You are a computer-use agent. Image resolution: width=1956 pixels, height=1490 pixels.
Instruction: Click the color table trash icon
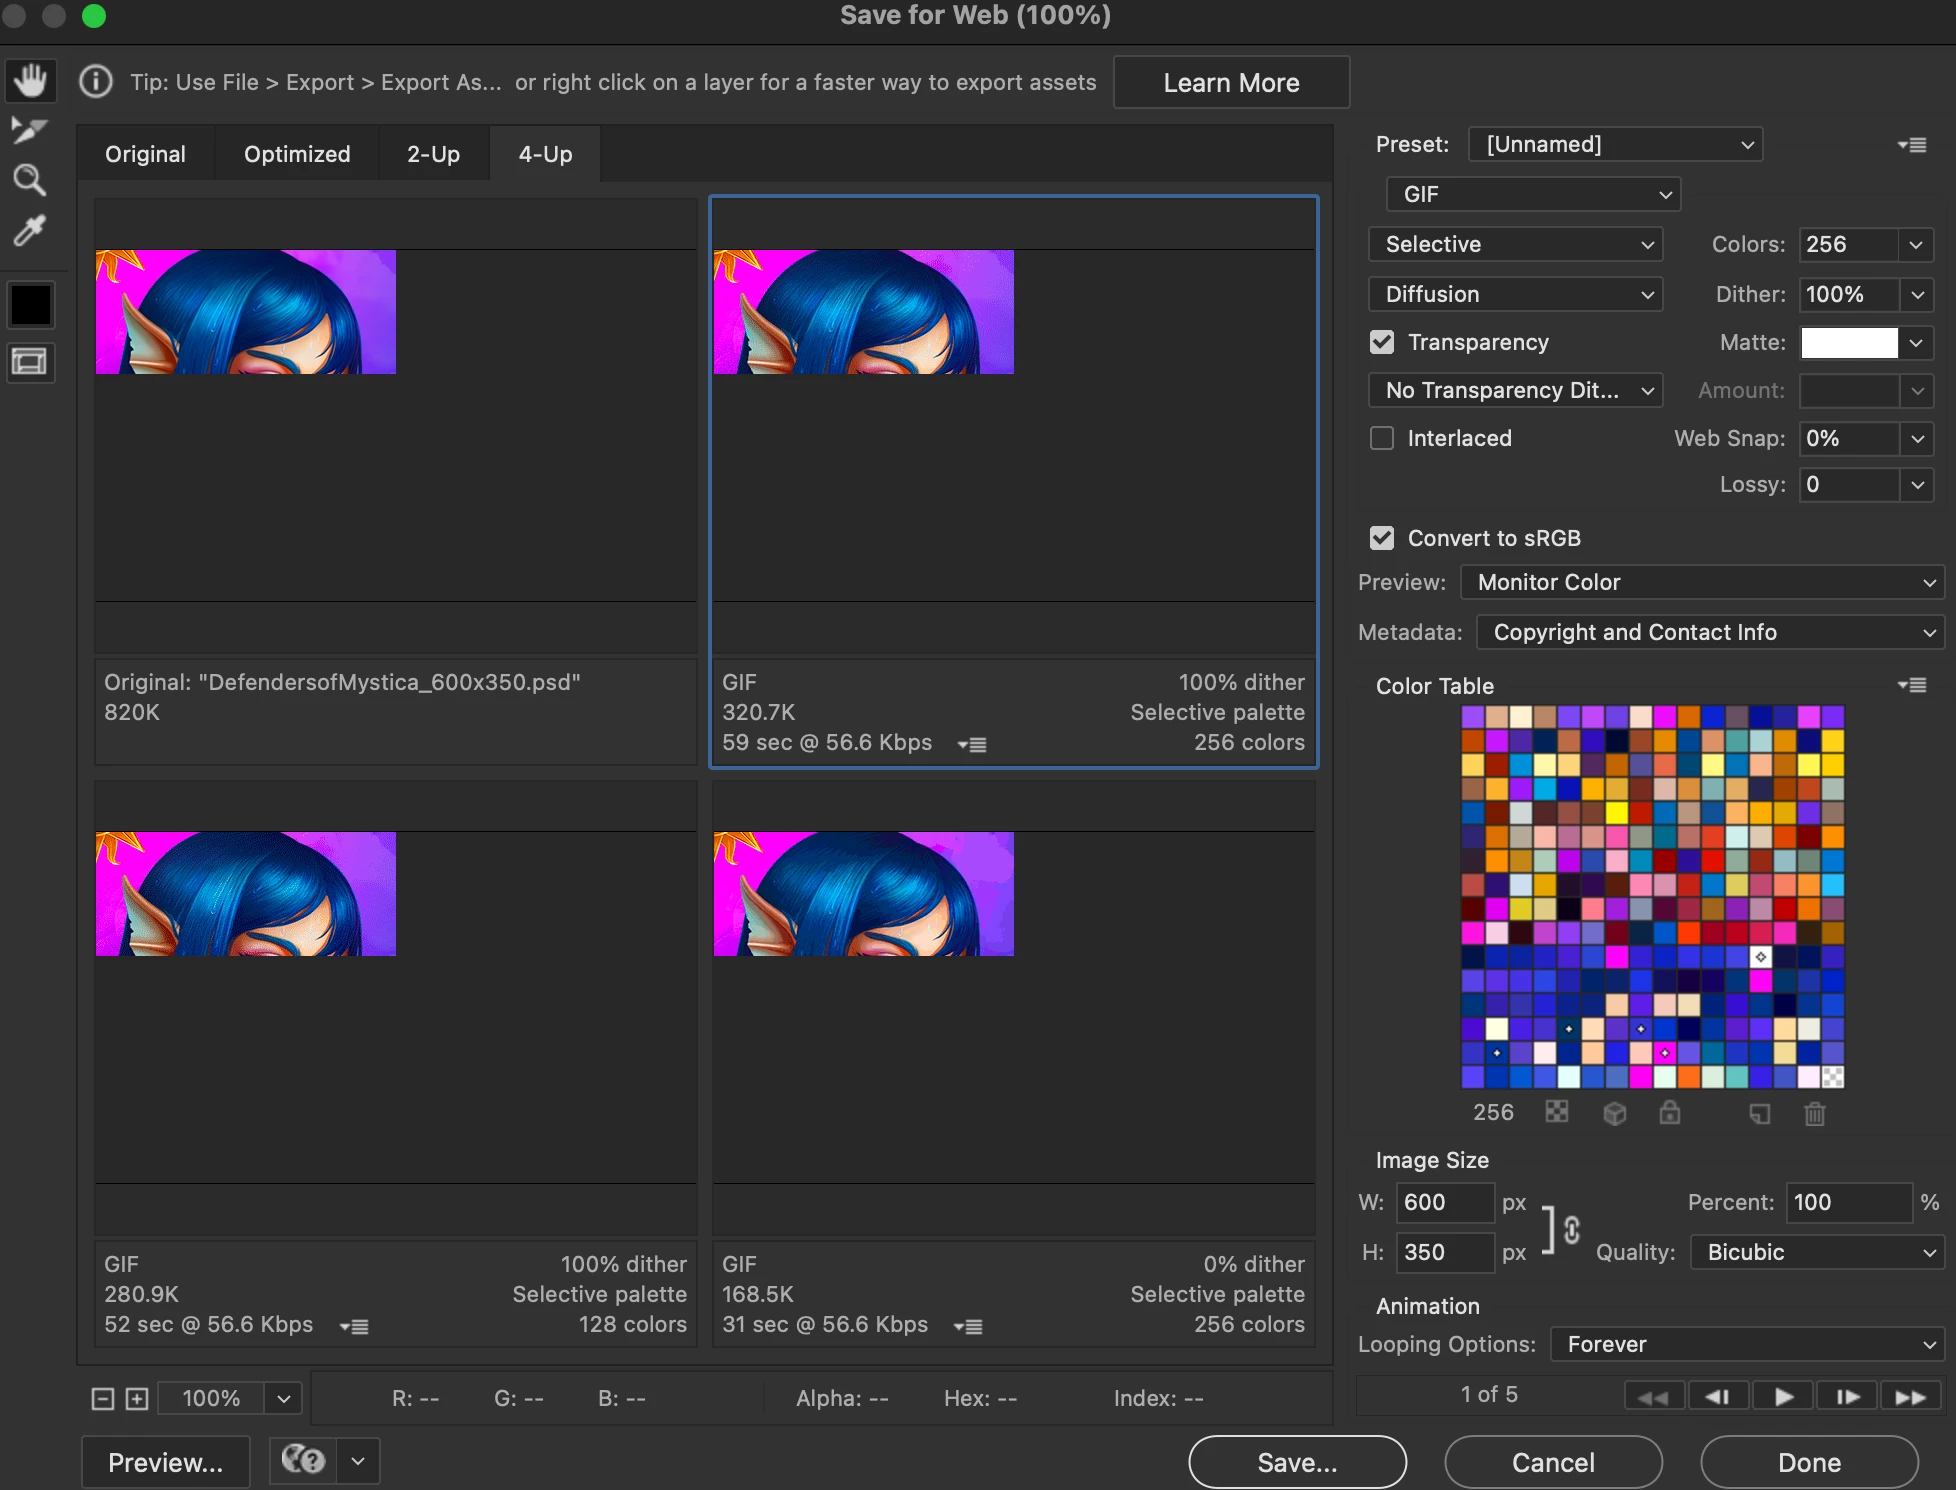(x=1814, y=1113)
